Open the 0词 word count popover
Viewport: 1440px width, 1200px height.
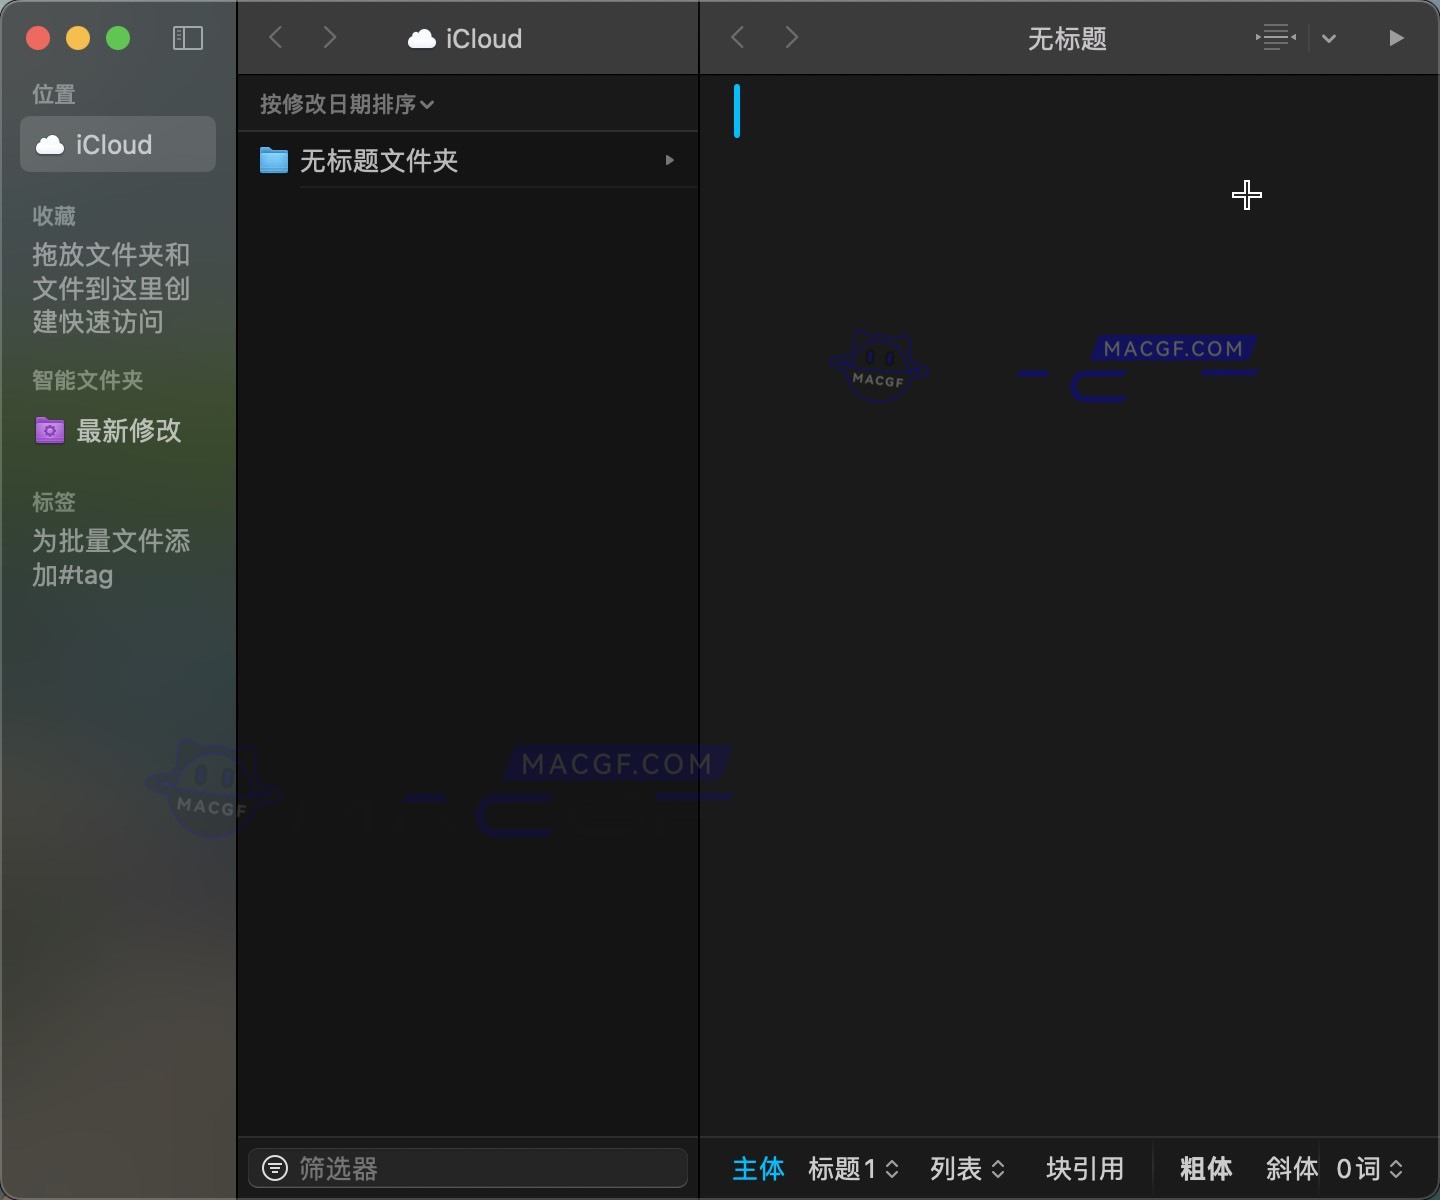[1369, 1168]
